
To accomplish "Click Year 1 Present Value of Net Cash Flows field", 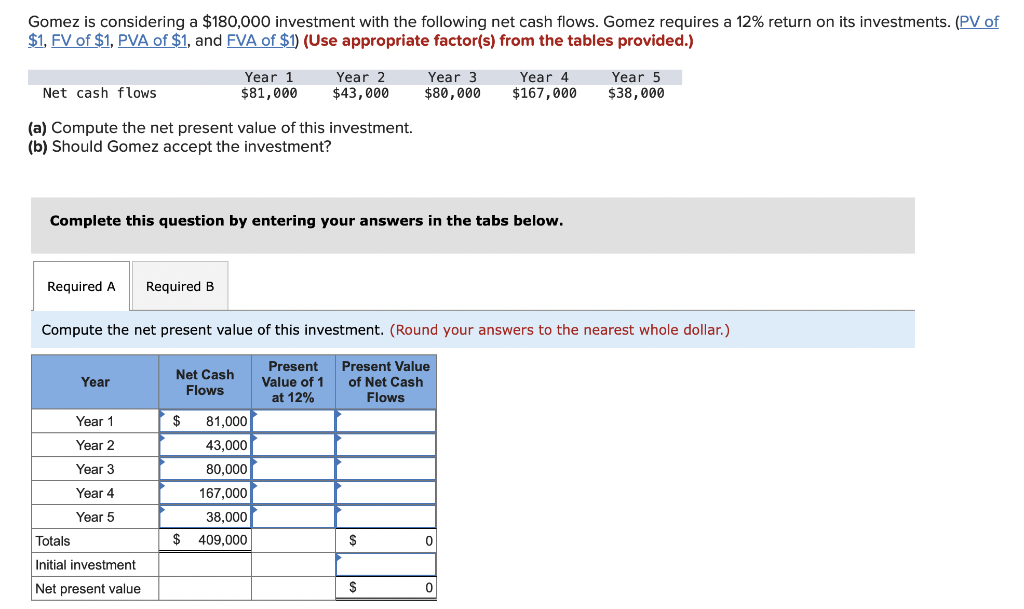I will (x=386, y=421).
